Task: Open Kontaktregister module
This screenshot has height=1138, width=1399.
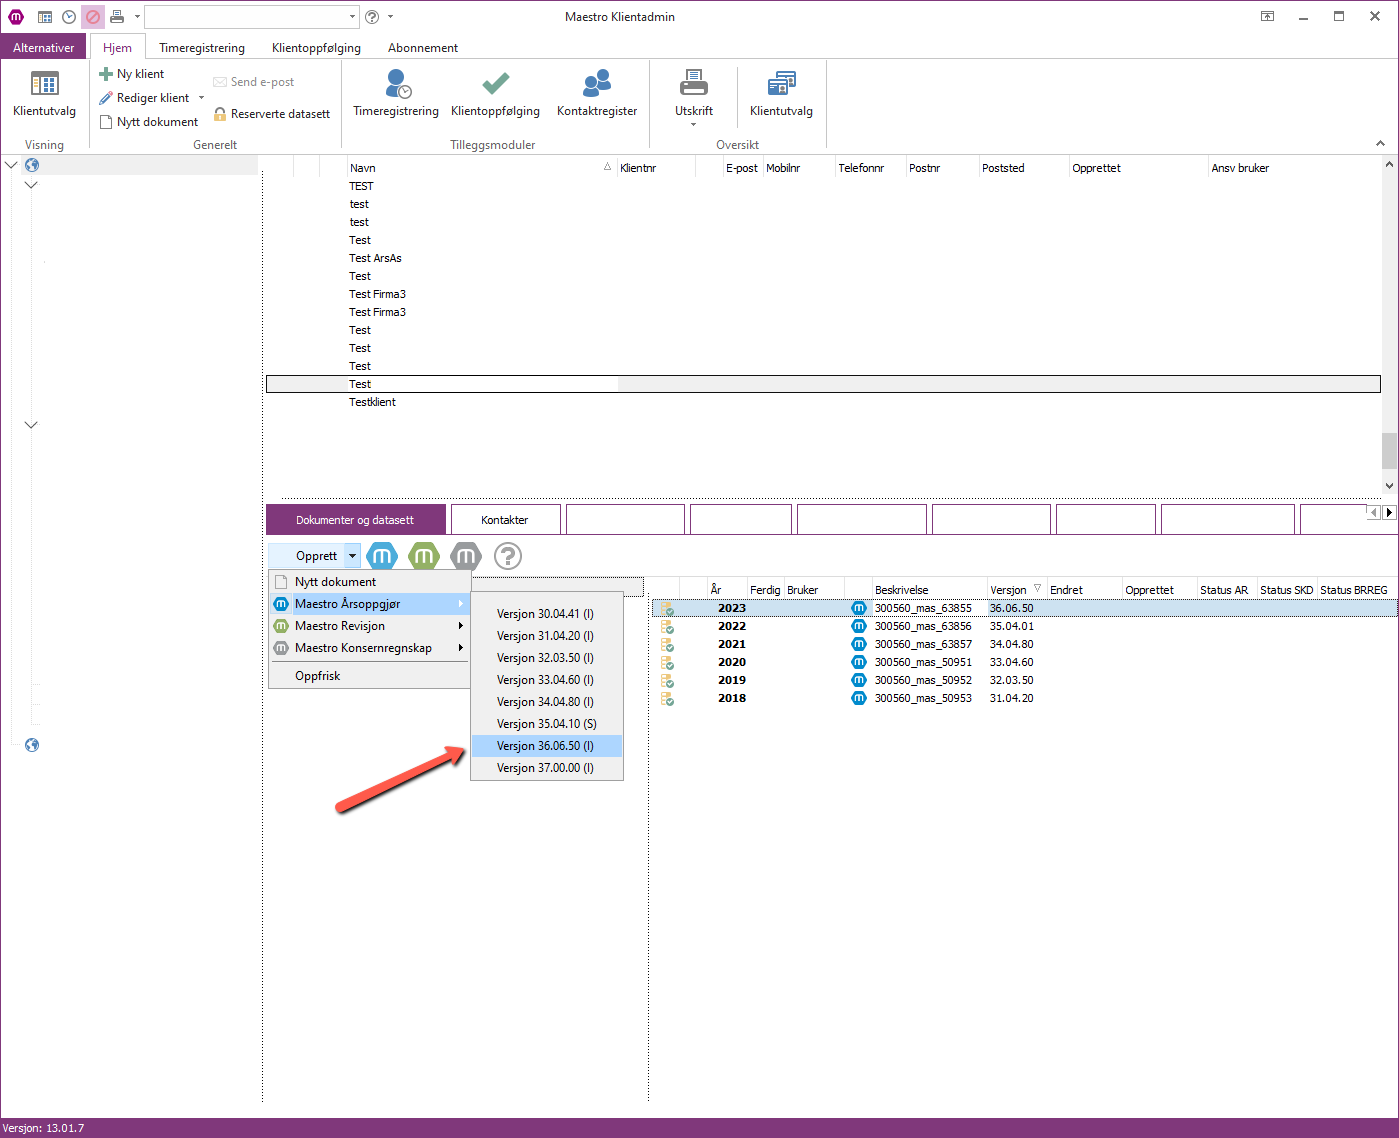Action: tap(597, 95)
